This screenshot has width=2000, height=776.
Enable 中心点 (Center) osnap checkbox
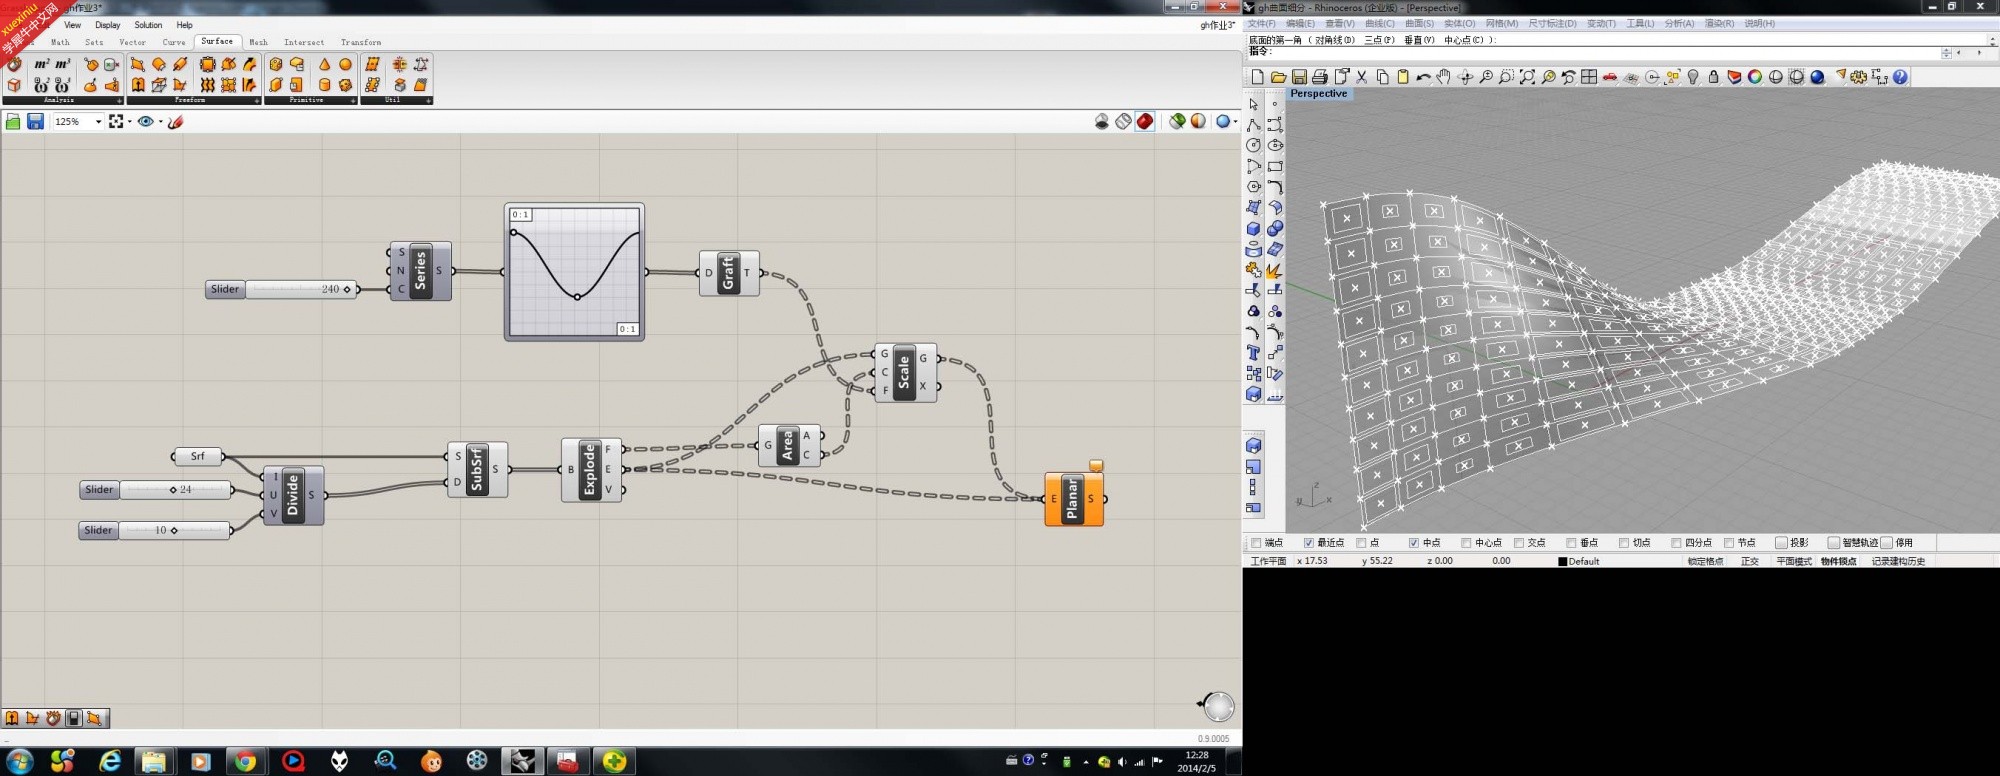point(1466,543)
